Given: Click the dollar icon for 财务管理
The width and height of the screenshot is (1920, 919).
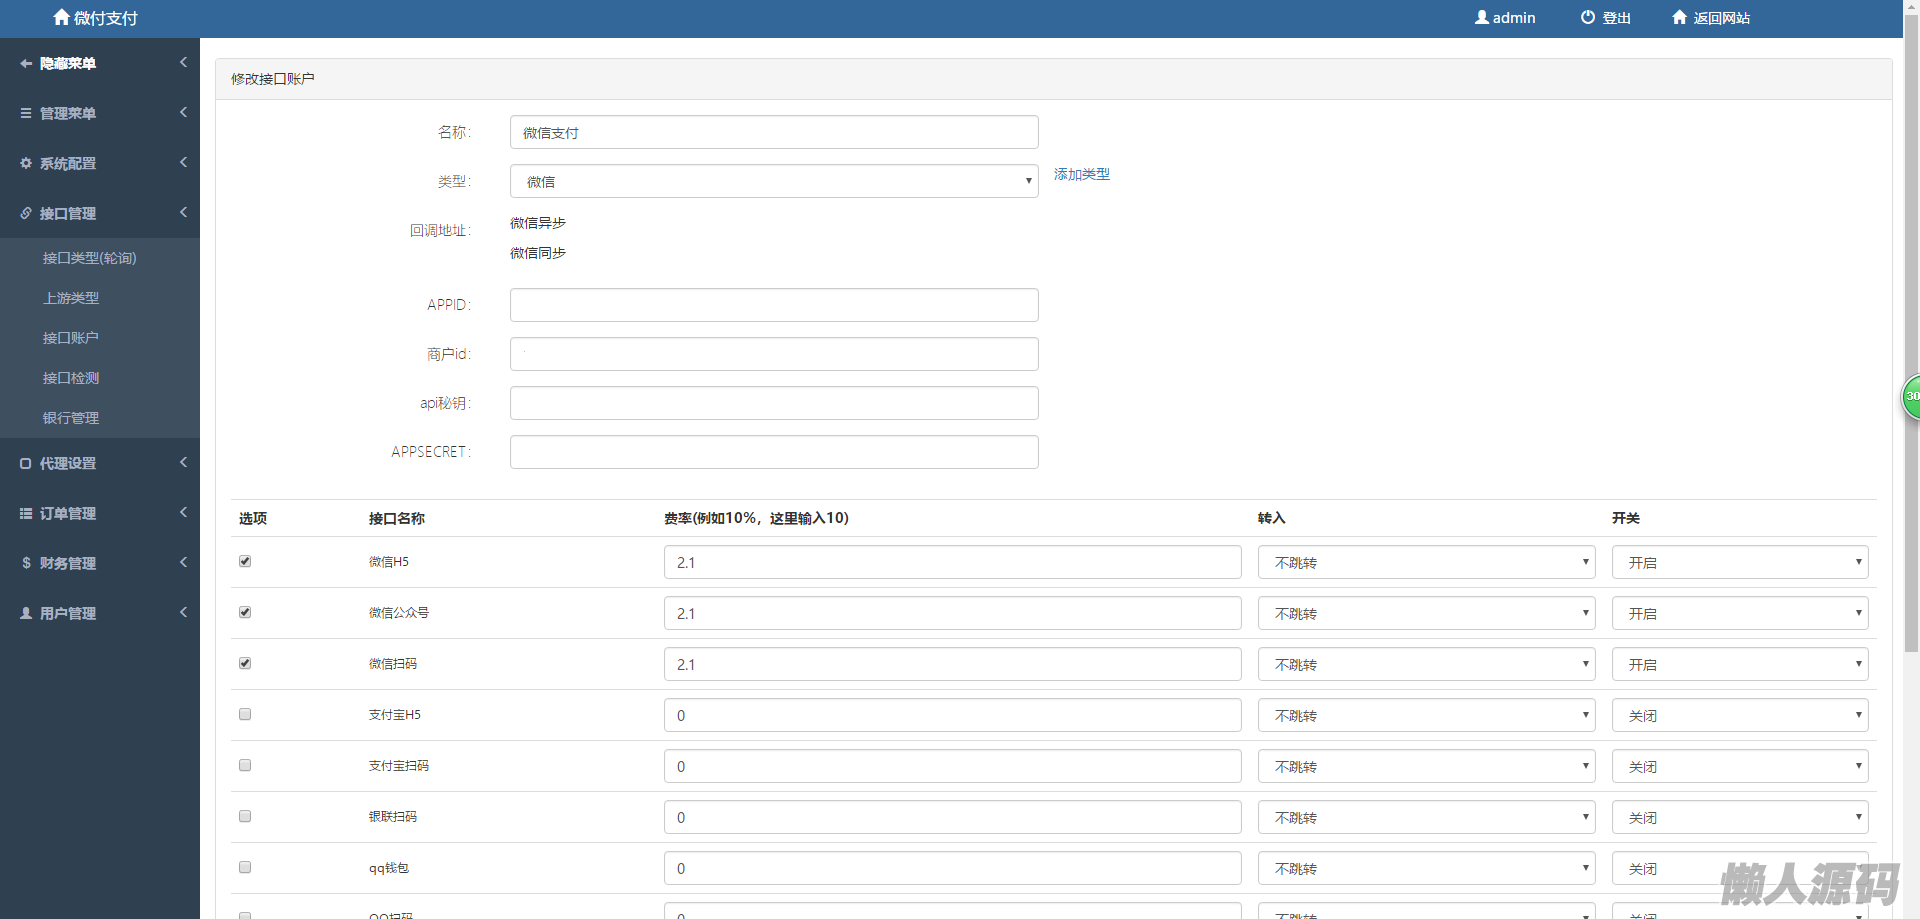Looking at the screenshot, I should pos(26,563).
